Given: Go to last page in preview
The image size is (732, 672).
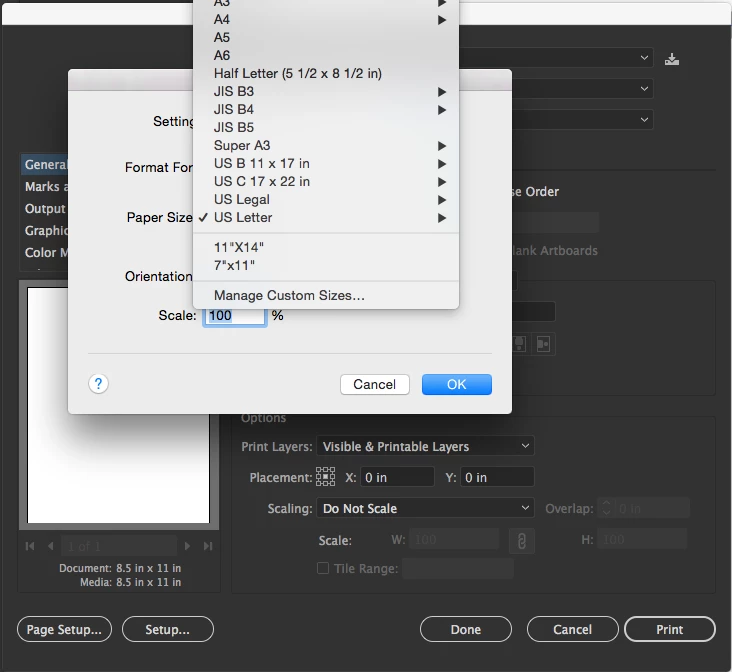Looking at the screenshot, I should point(208,546).
